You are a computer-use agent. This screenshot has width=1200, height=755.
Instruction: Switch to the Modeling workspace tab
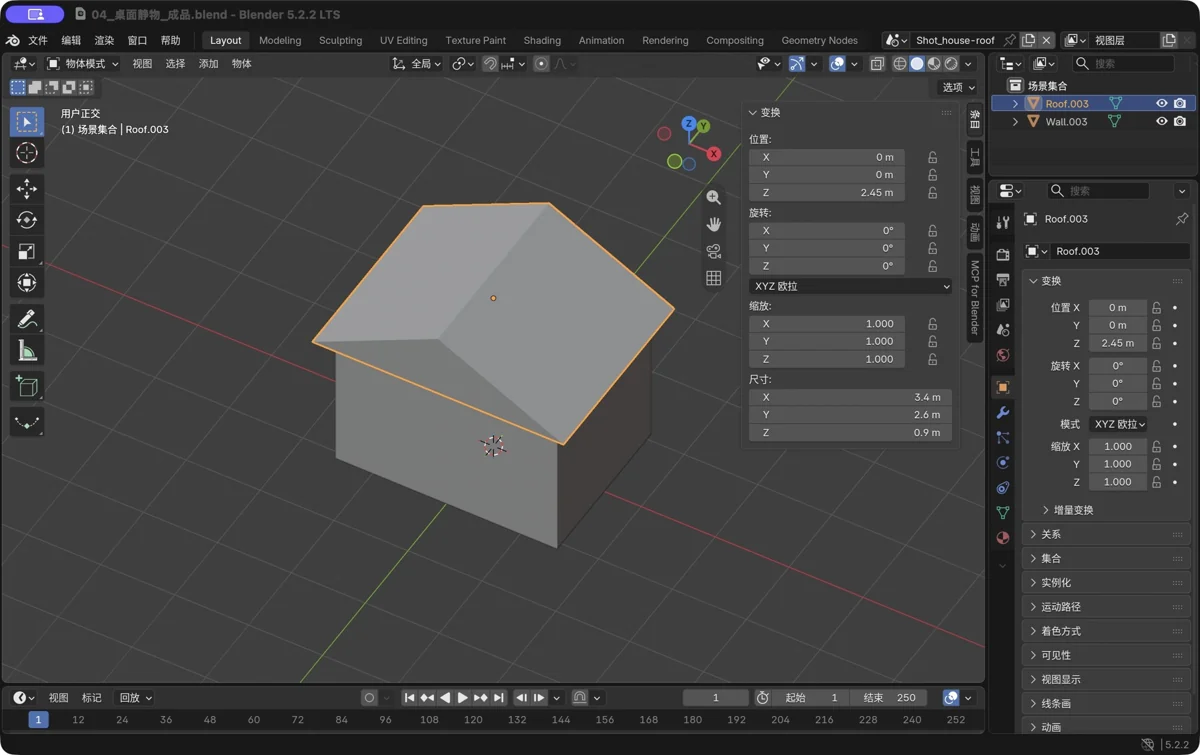coord(280,41)
